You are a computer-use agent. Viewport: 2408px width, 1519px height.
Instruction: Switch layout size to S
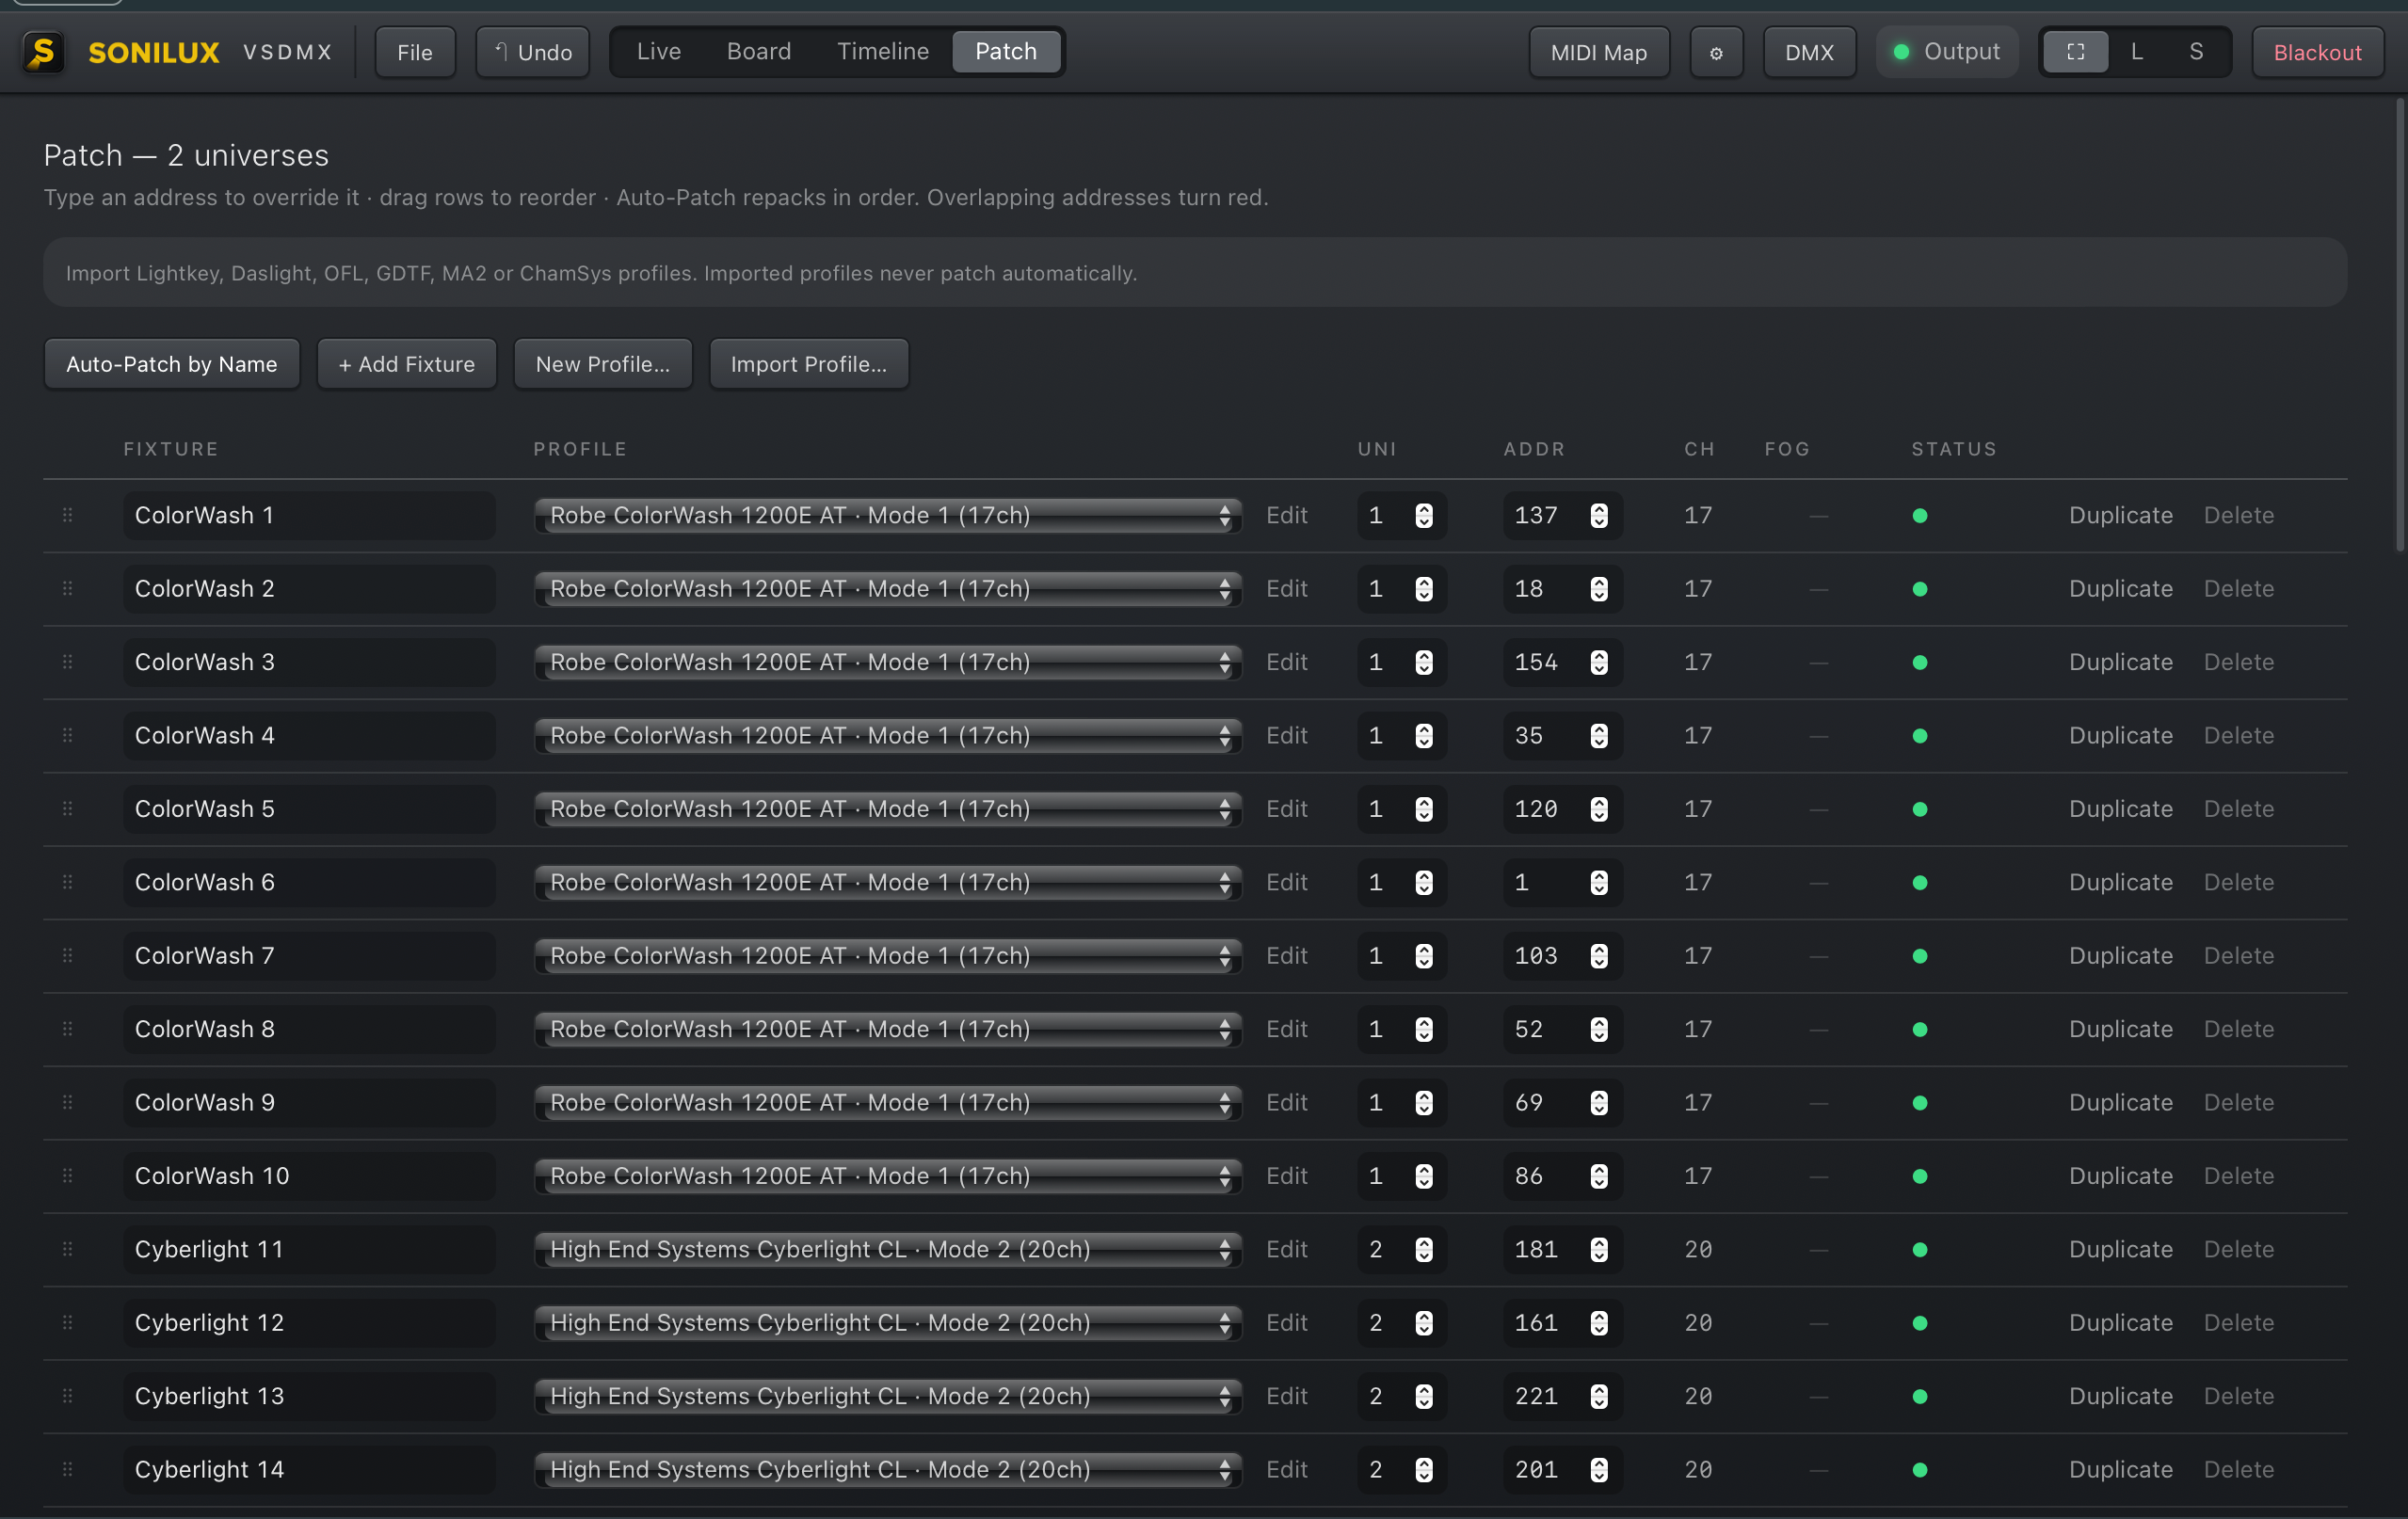click(2196, 52)
